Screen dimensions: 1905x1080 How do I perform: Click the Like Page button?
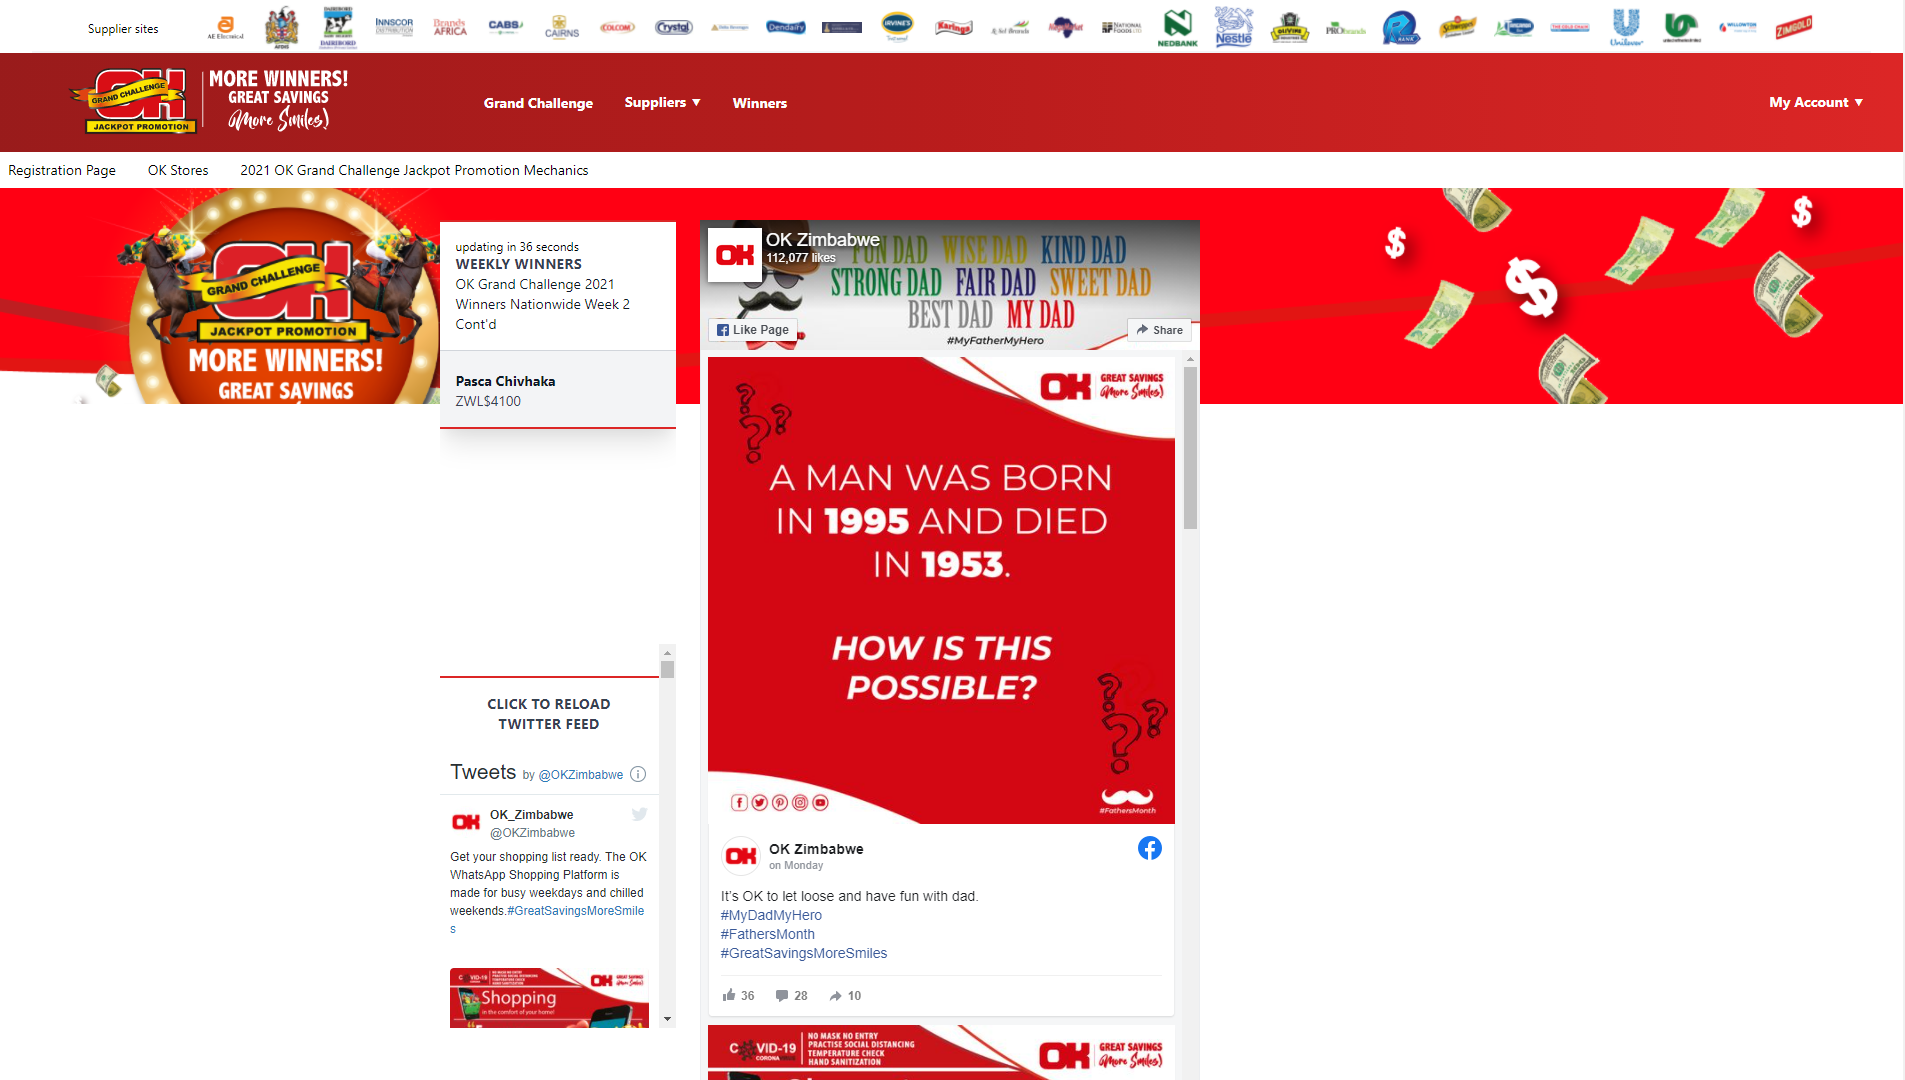pos(753,330)
